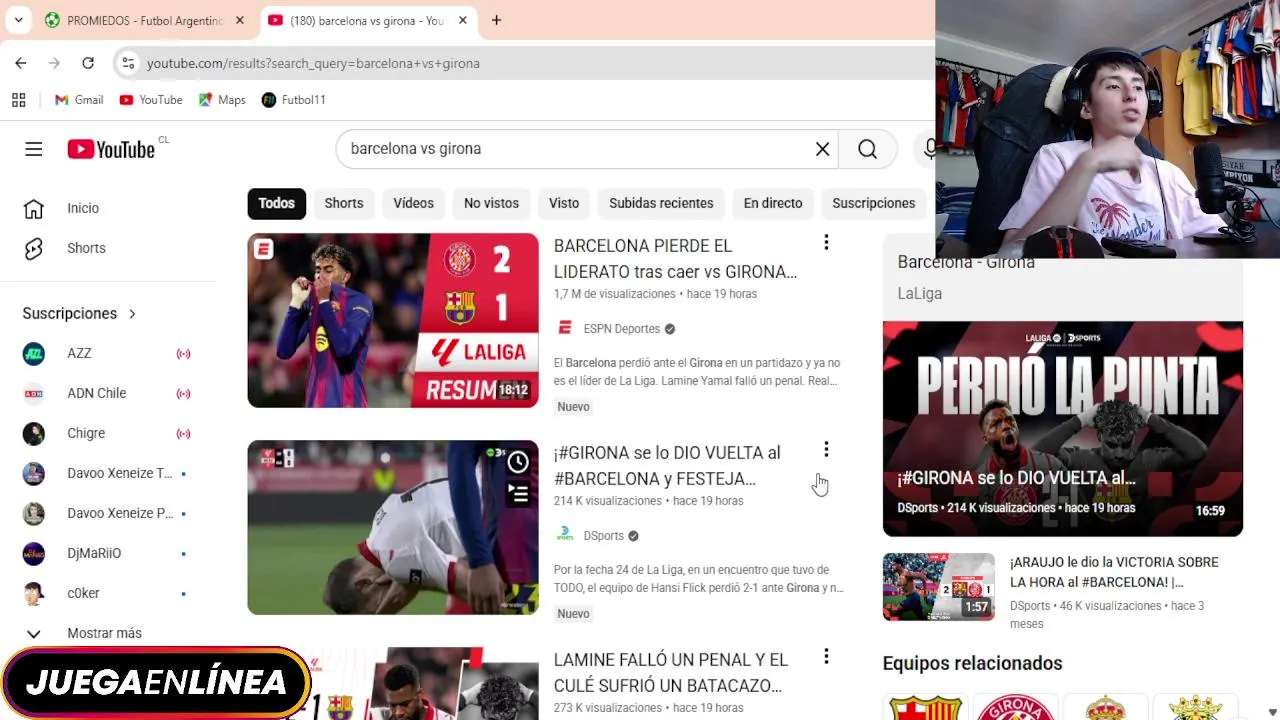This screenshot has width=1280, height=720.
Task: Open options menu for ESPN Deportes video
Action: (826, 242)
